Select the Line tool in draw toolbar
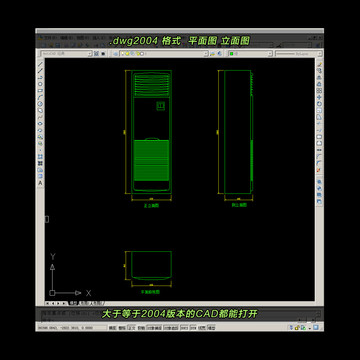This screenshot has height=360, width=360. pyautogui.click(x=40, y=64)
